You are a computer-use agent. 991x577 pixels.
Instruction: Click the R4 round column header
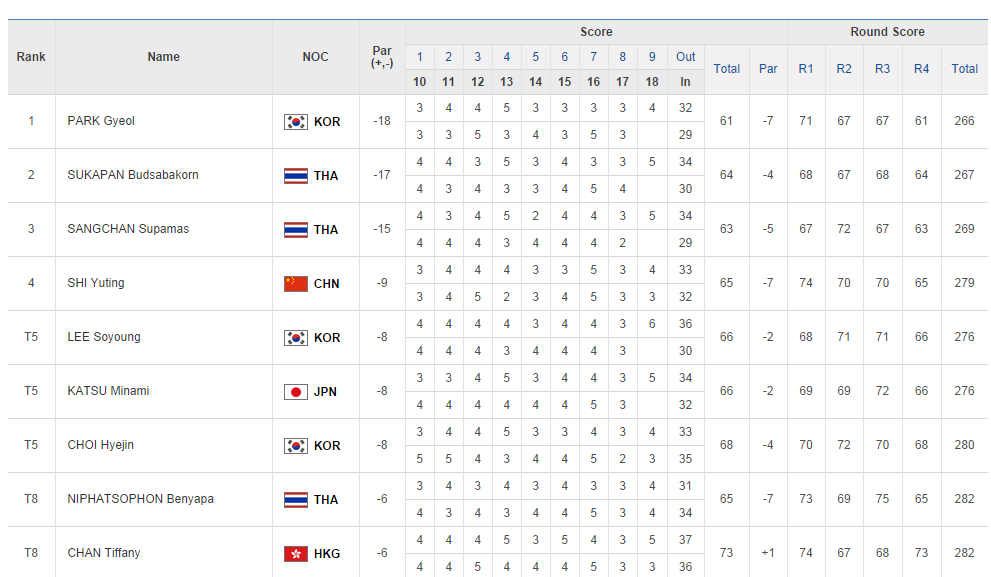921,69
